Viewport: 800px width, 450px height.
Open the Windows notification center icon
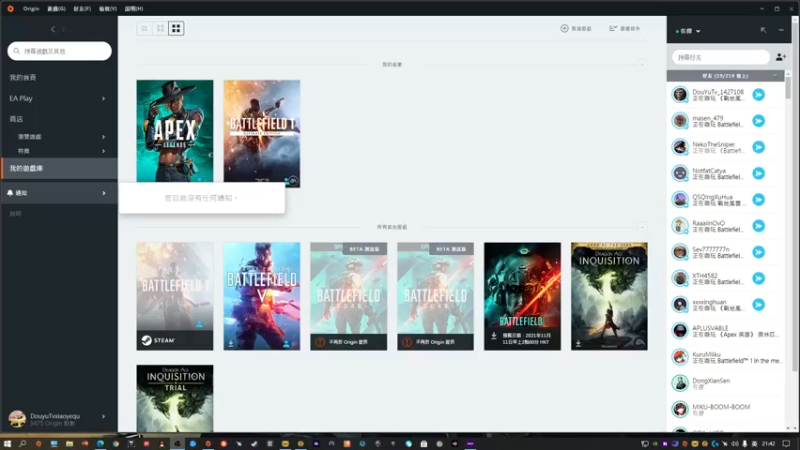pyautogui.click(x=786, y=444)
